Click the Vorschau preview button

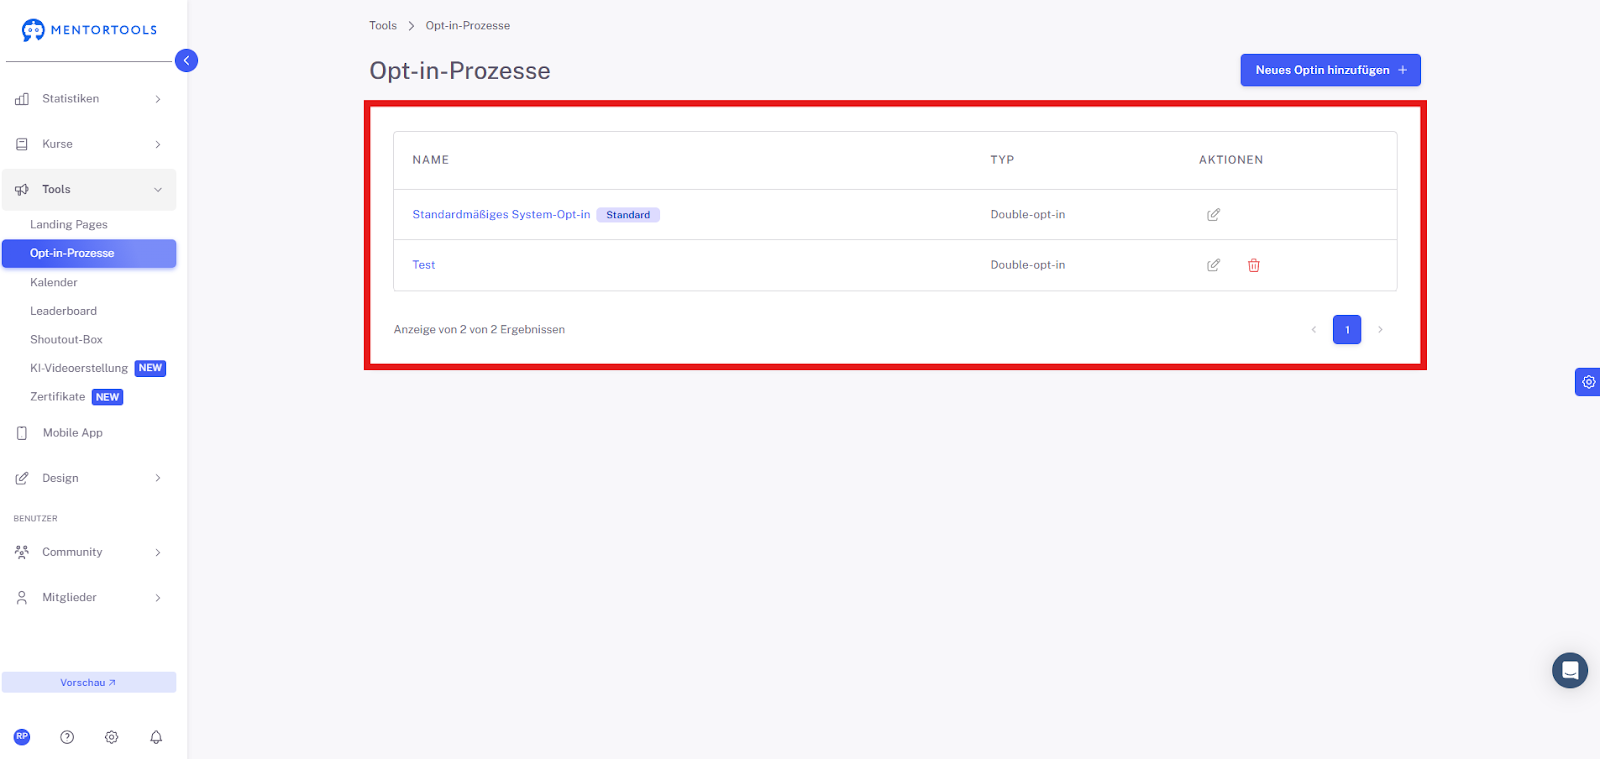[89, 682]
